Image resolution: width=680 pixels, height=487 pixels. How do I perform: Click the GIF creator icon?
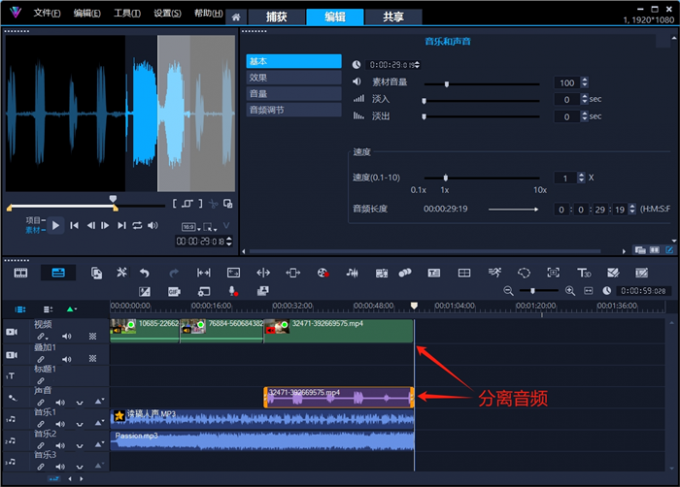[x=174, y=292]
